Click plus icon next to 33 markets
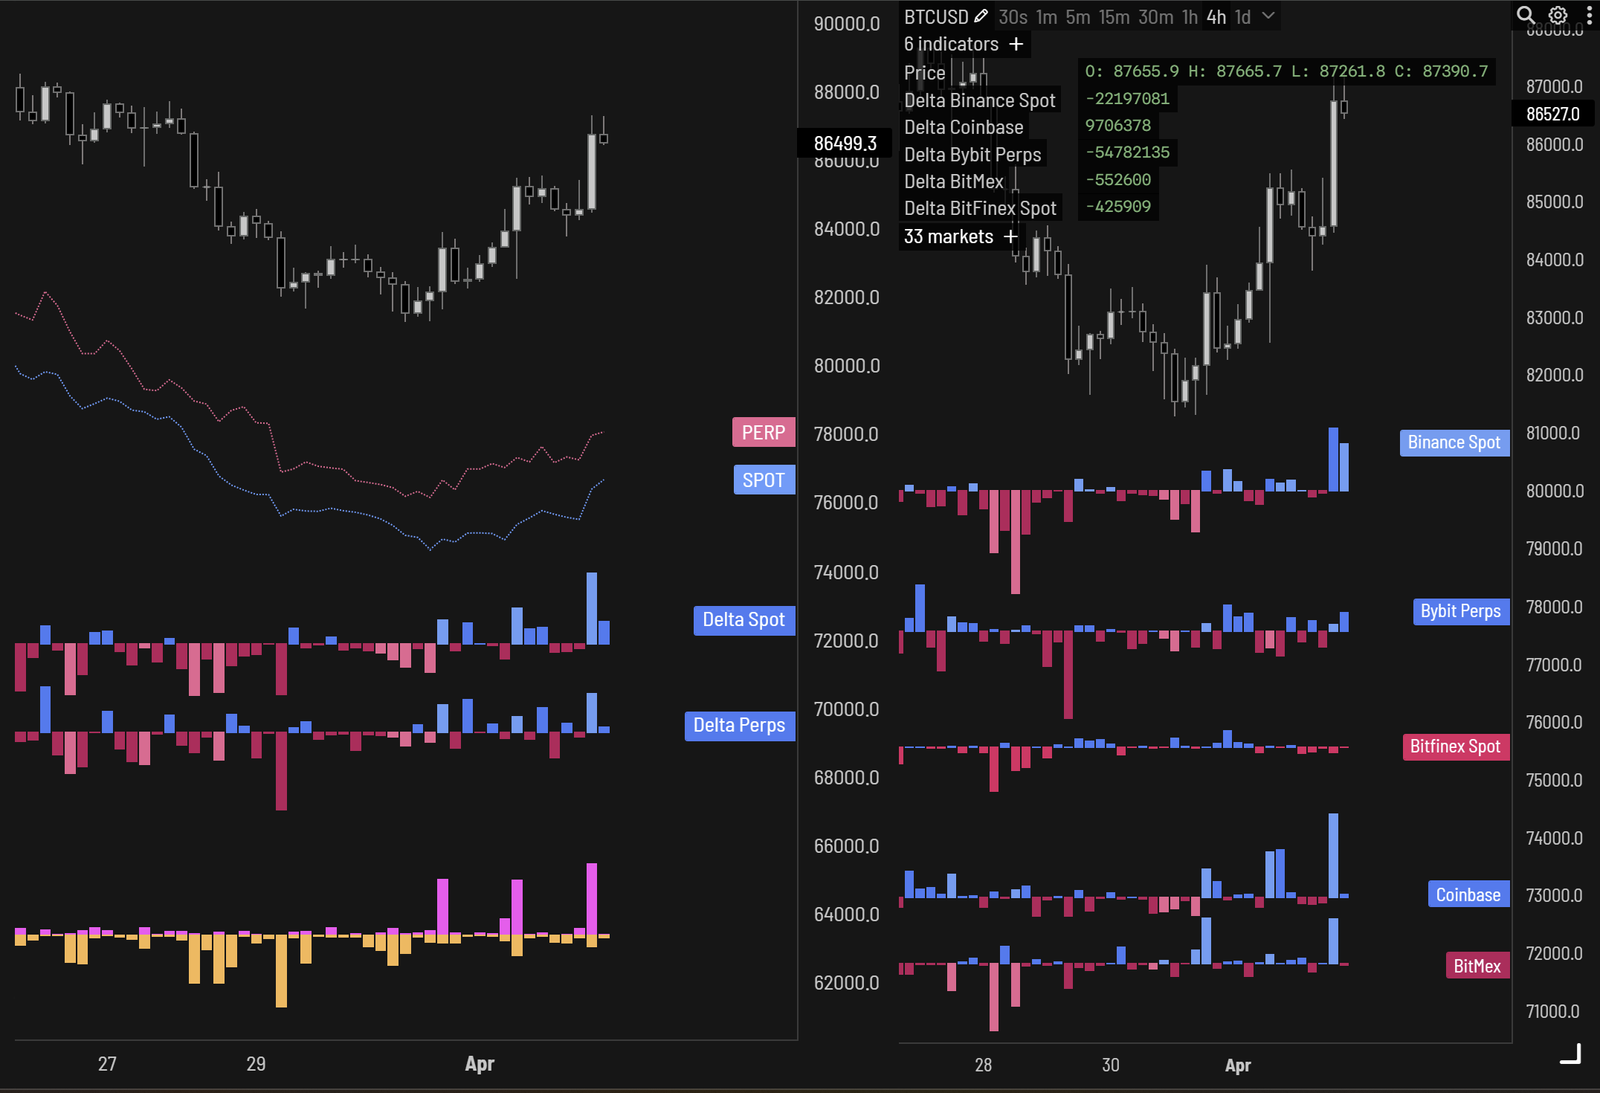The image size is (1600, 1093). point(1010,236)
